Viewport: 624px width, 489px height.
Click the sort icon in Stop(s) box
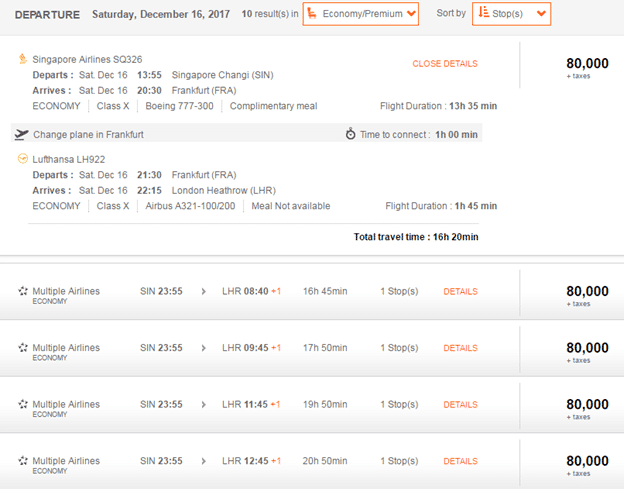click(484, 14)
